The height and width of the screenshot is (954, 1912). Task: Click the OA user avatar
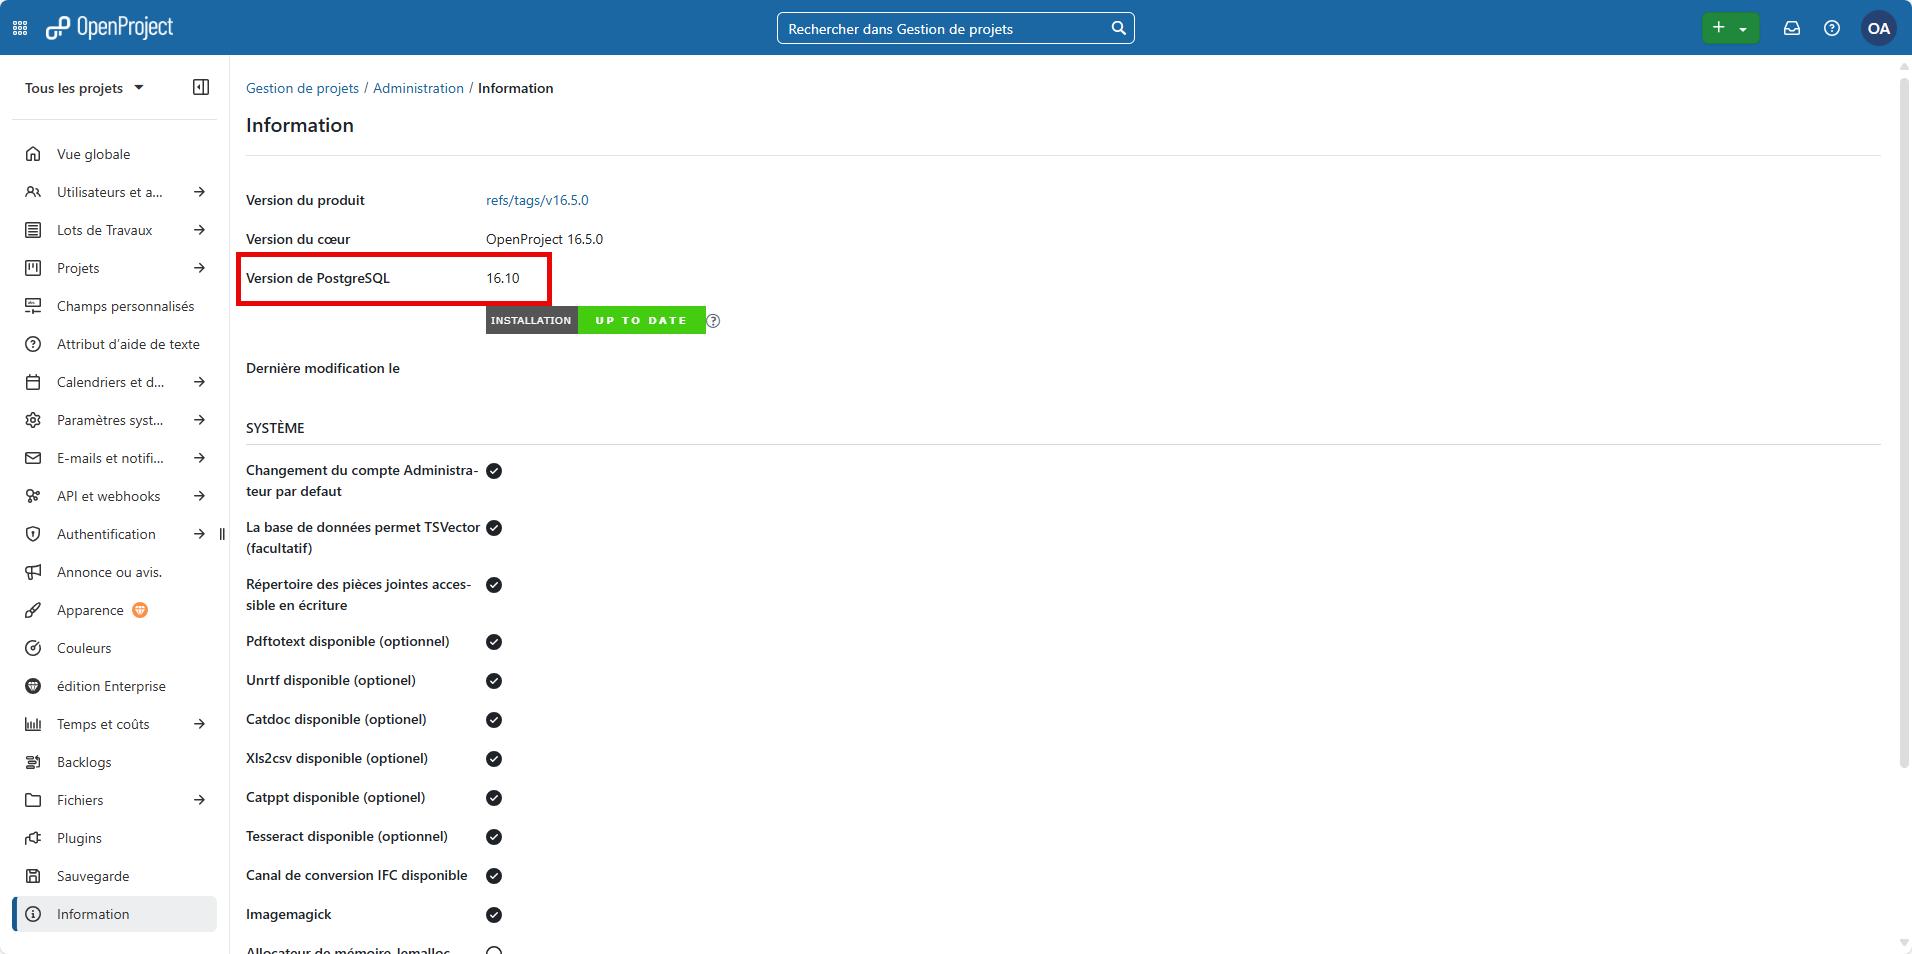click(x=1878, y=28)
